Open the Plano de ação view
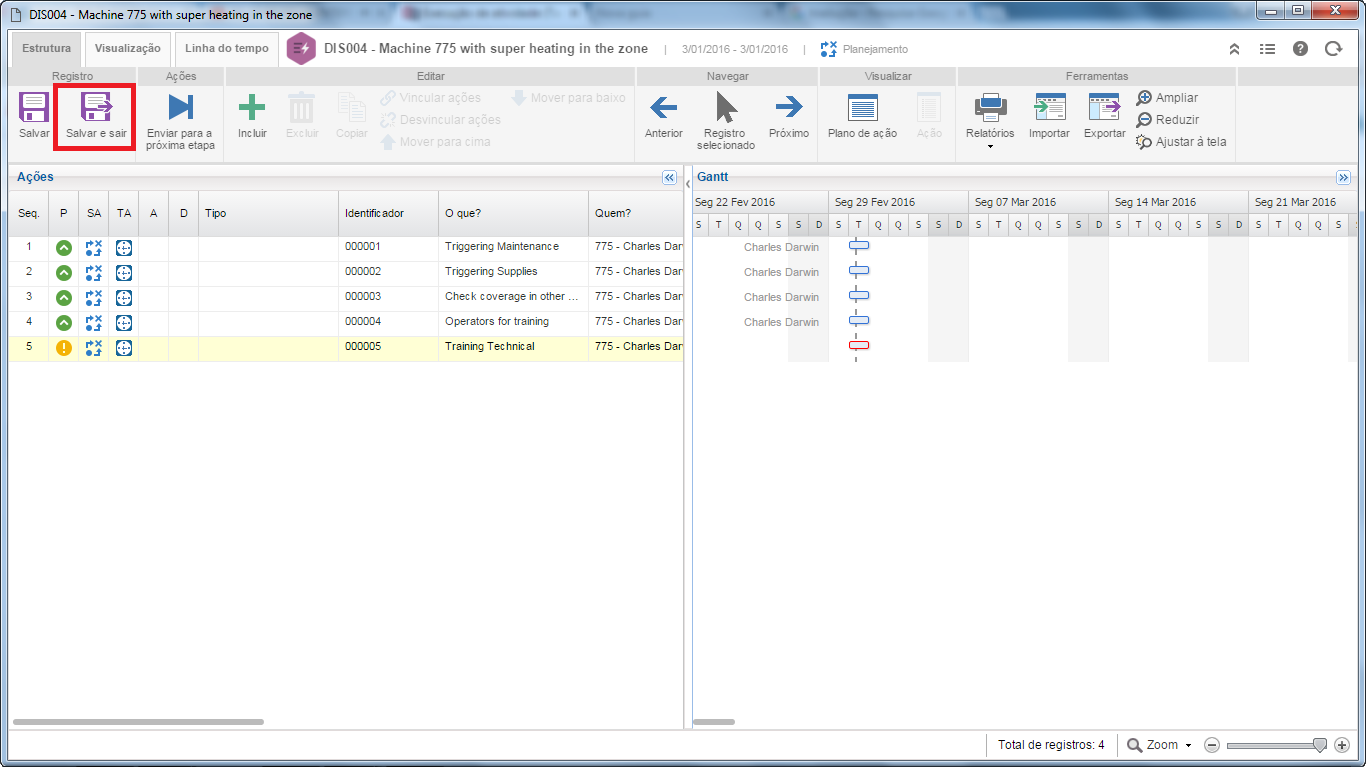 (x=862, y=116)
